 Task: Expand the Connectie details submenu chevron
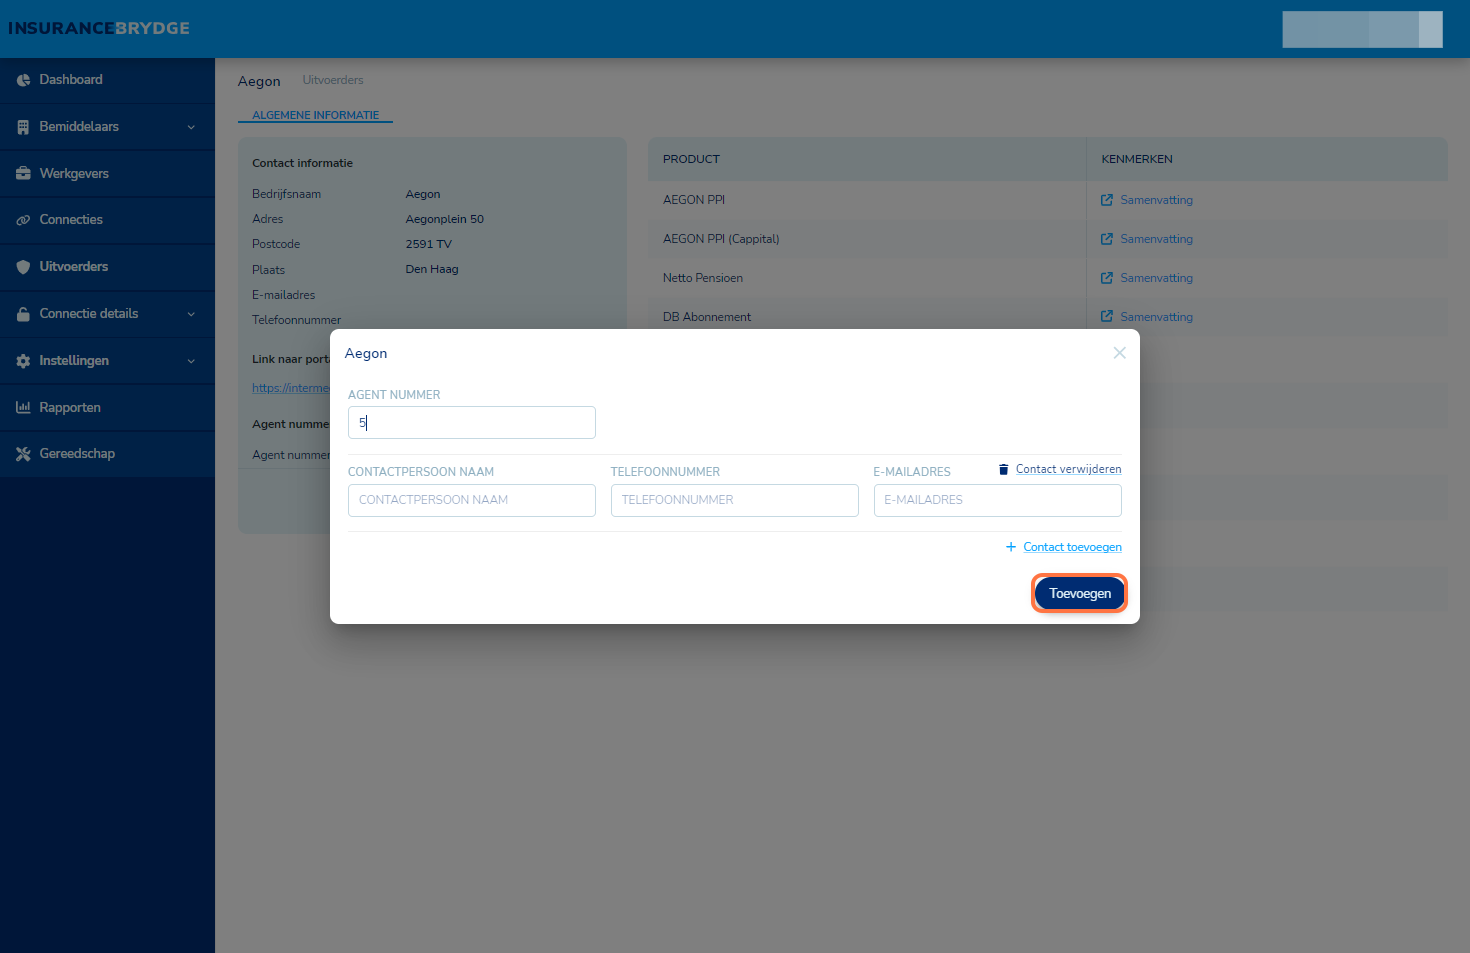[x=191, y=314]
